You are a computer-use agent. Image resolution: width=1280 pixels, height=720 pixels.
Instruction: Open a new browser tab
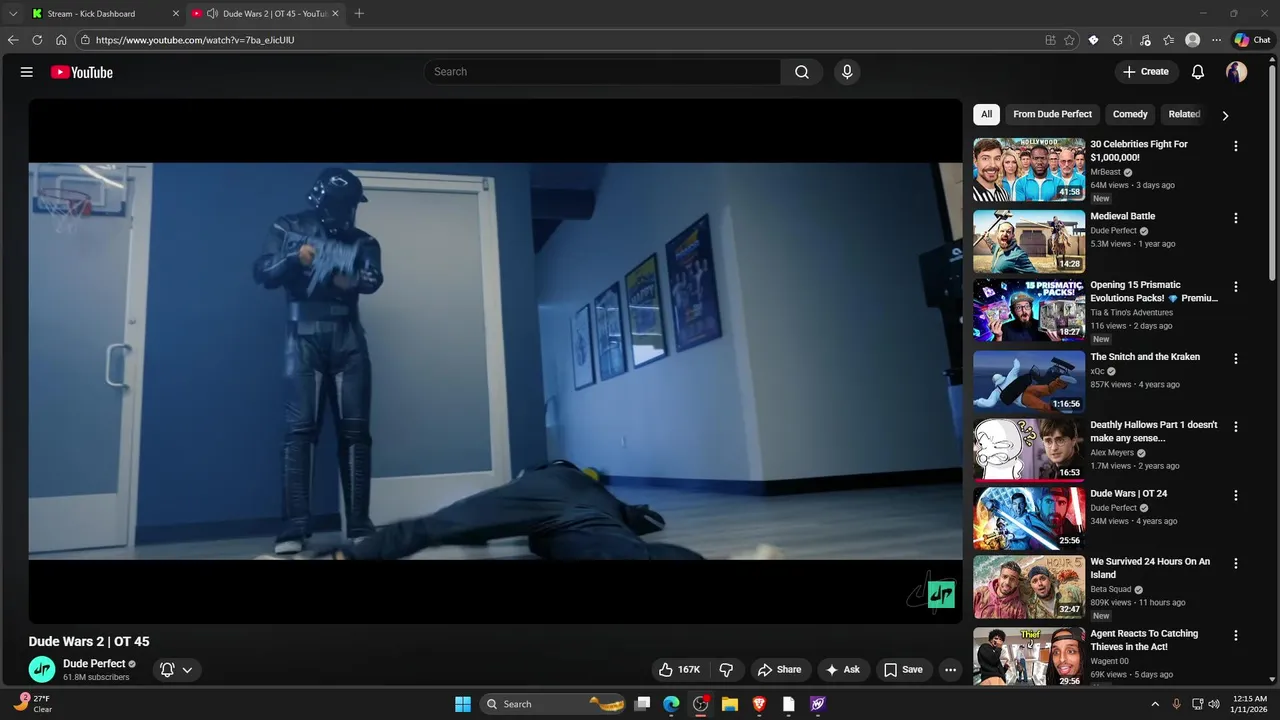point(359,14)
